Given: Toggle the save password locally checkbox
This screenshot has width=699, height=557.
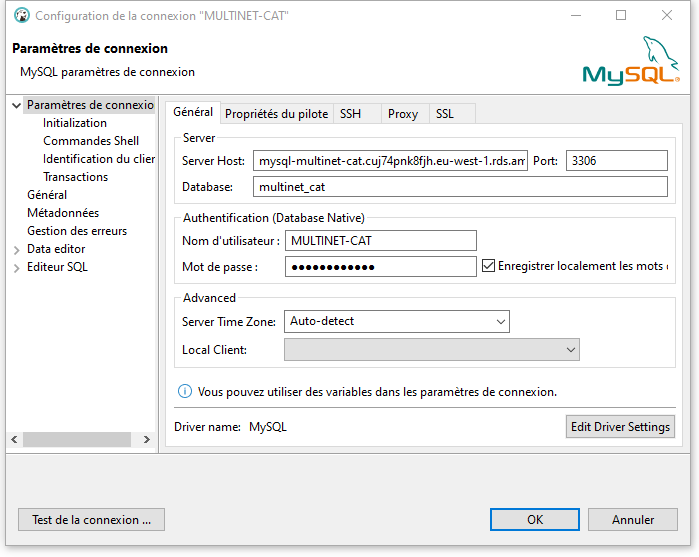Looking at the screenshot, I should click(488, 266).
